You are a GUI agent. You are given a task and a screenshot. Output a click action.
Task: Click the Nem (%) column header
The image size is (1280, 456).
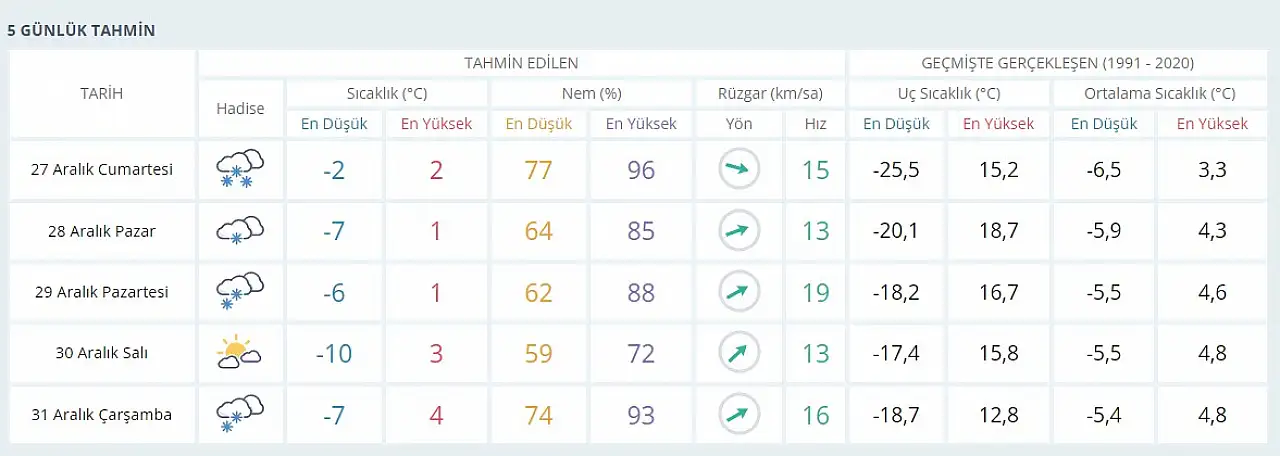click(x=591, y=94)
